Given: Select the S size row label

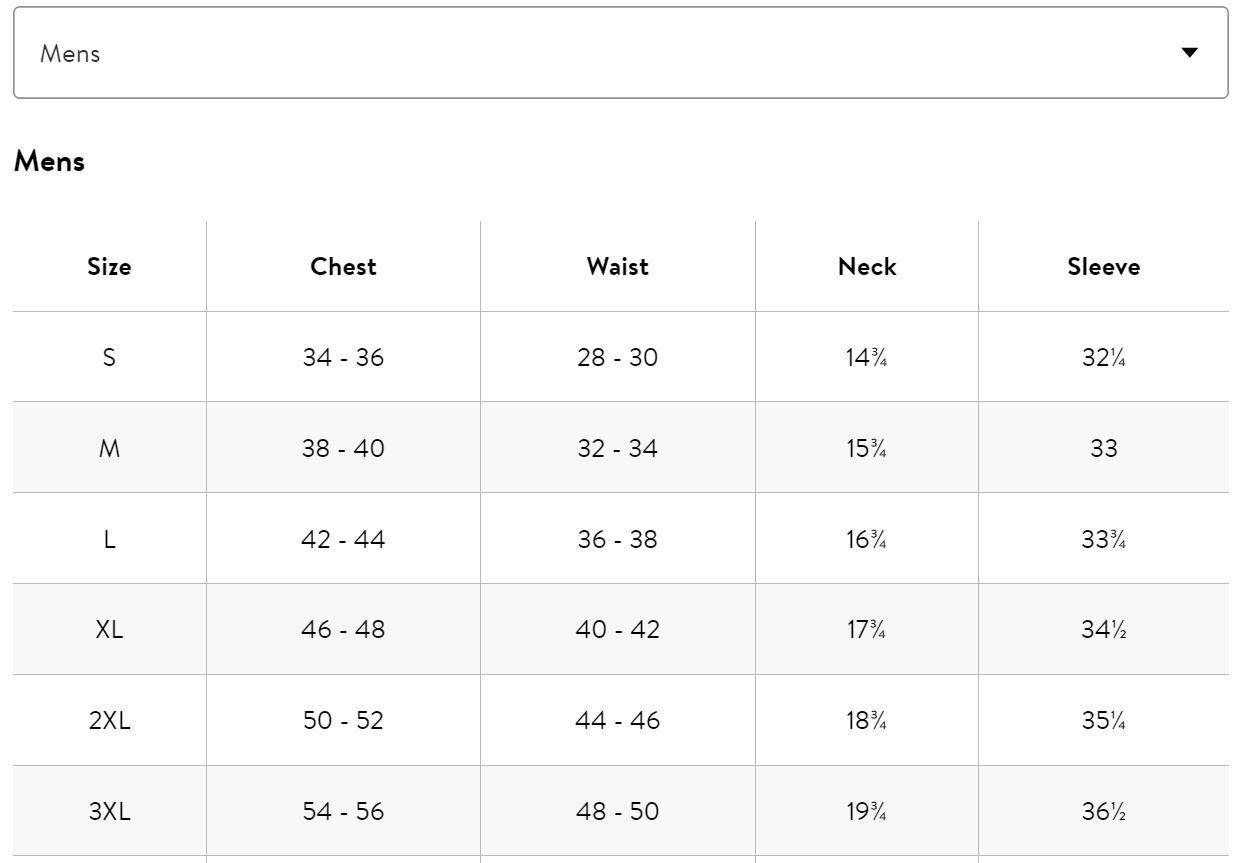Looking at the screenshot, I should 109,357.
